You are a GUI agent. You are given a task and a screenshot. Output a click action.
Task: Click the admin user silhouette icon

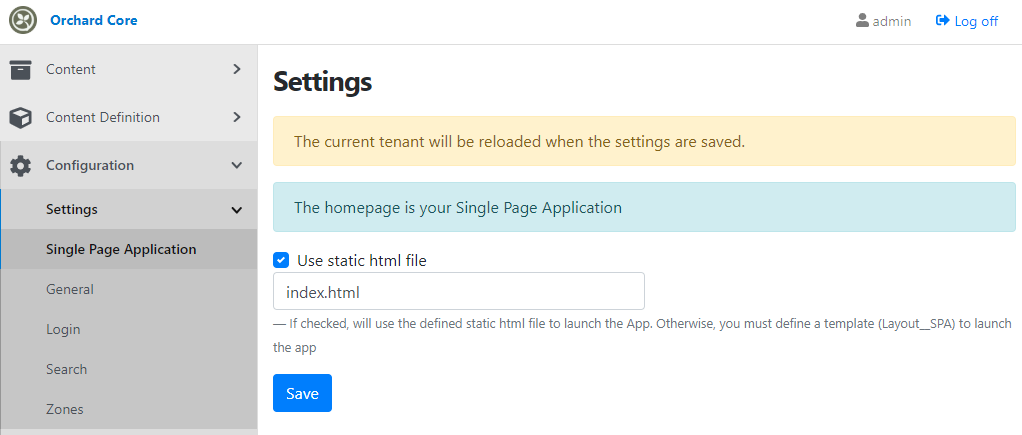[862, 21]
